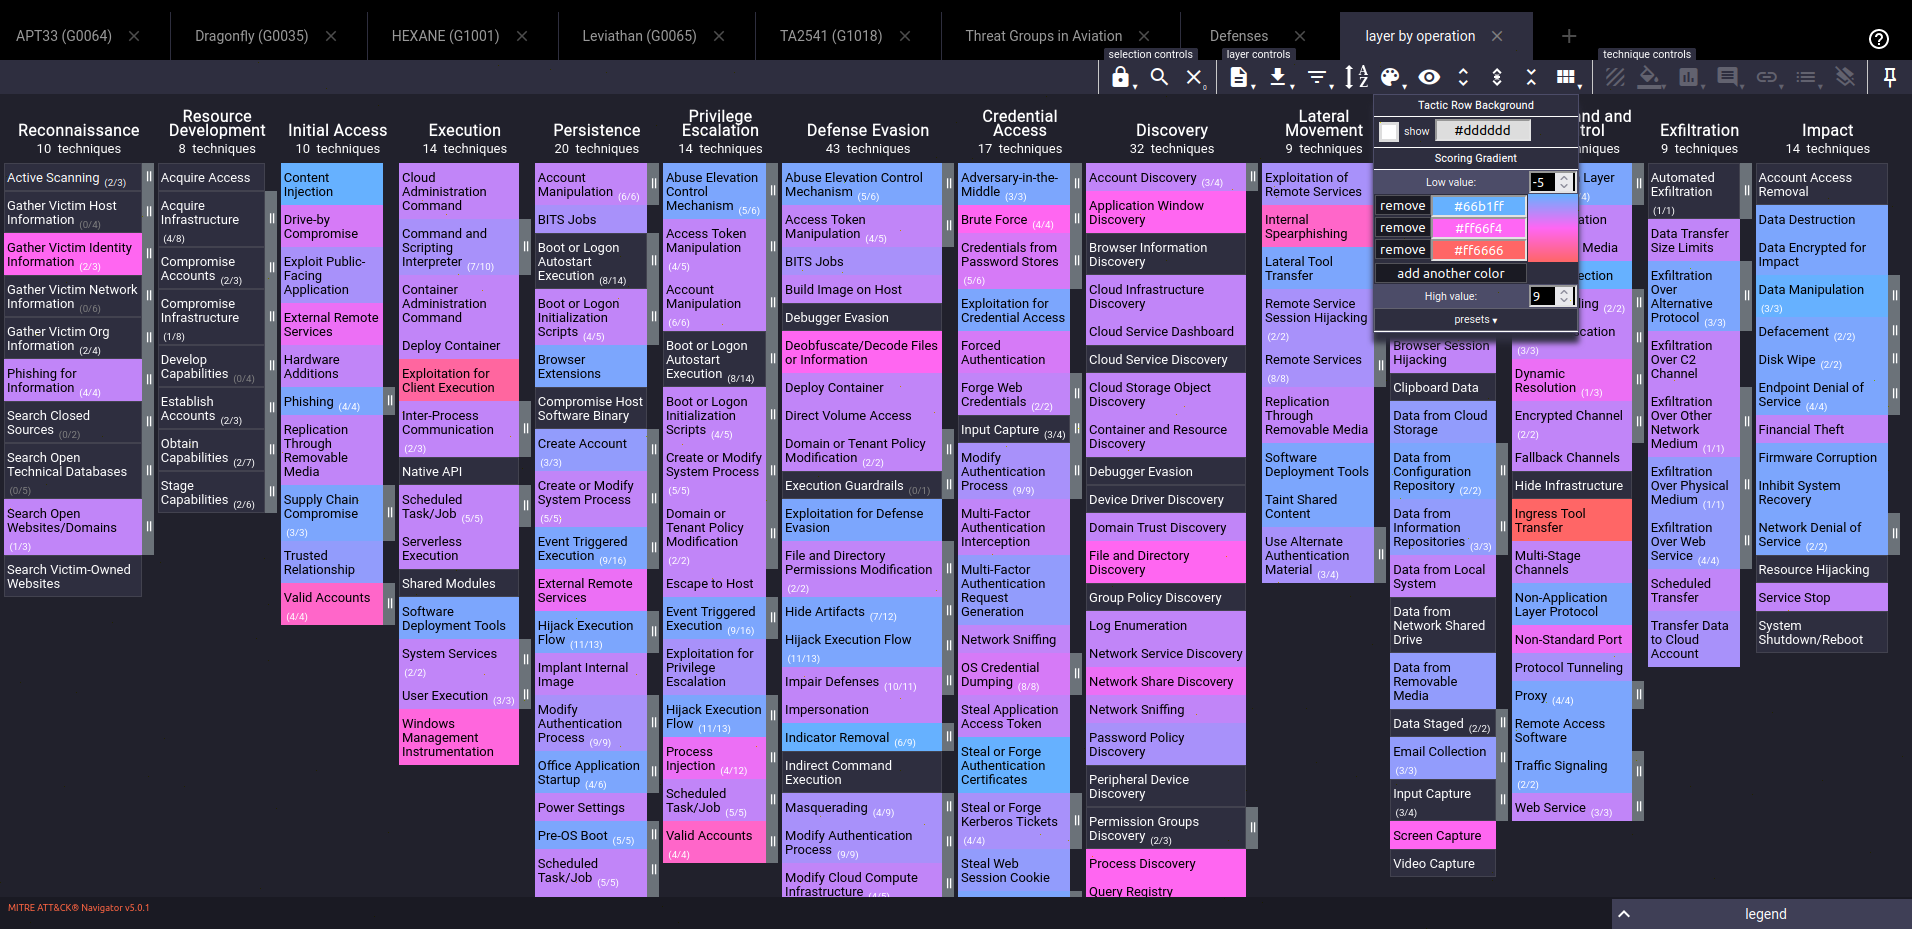
Task: Click the A-Z sorting icon
Action: coord(1355,78)
